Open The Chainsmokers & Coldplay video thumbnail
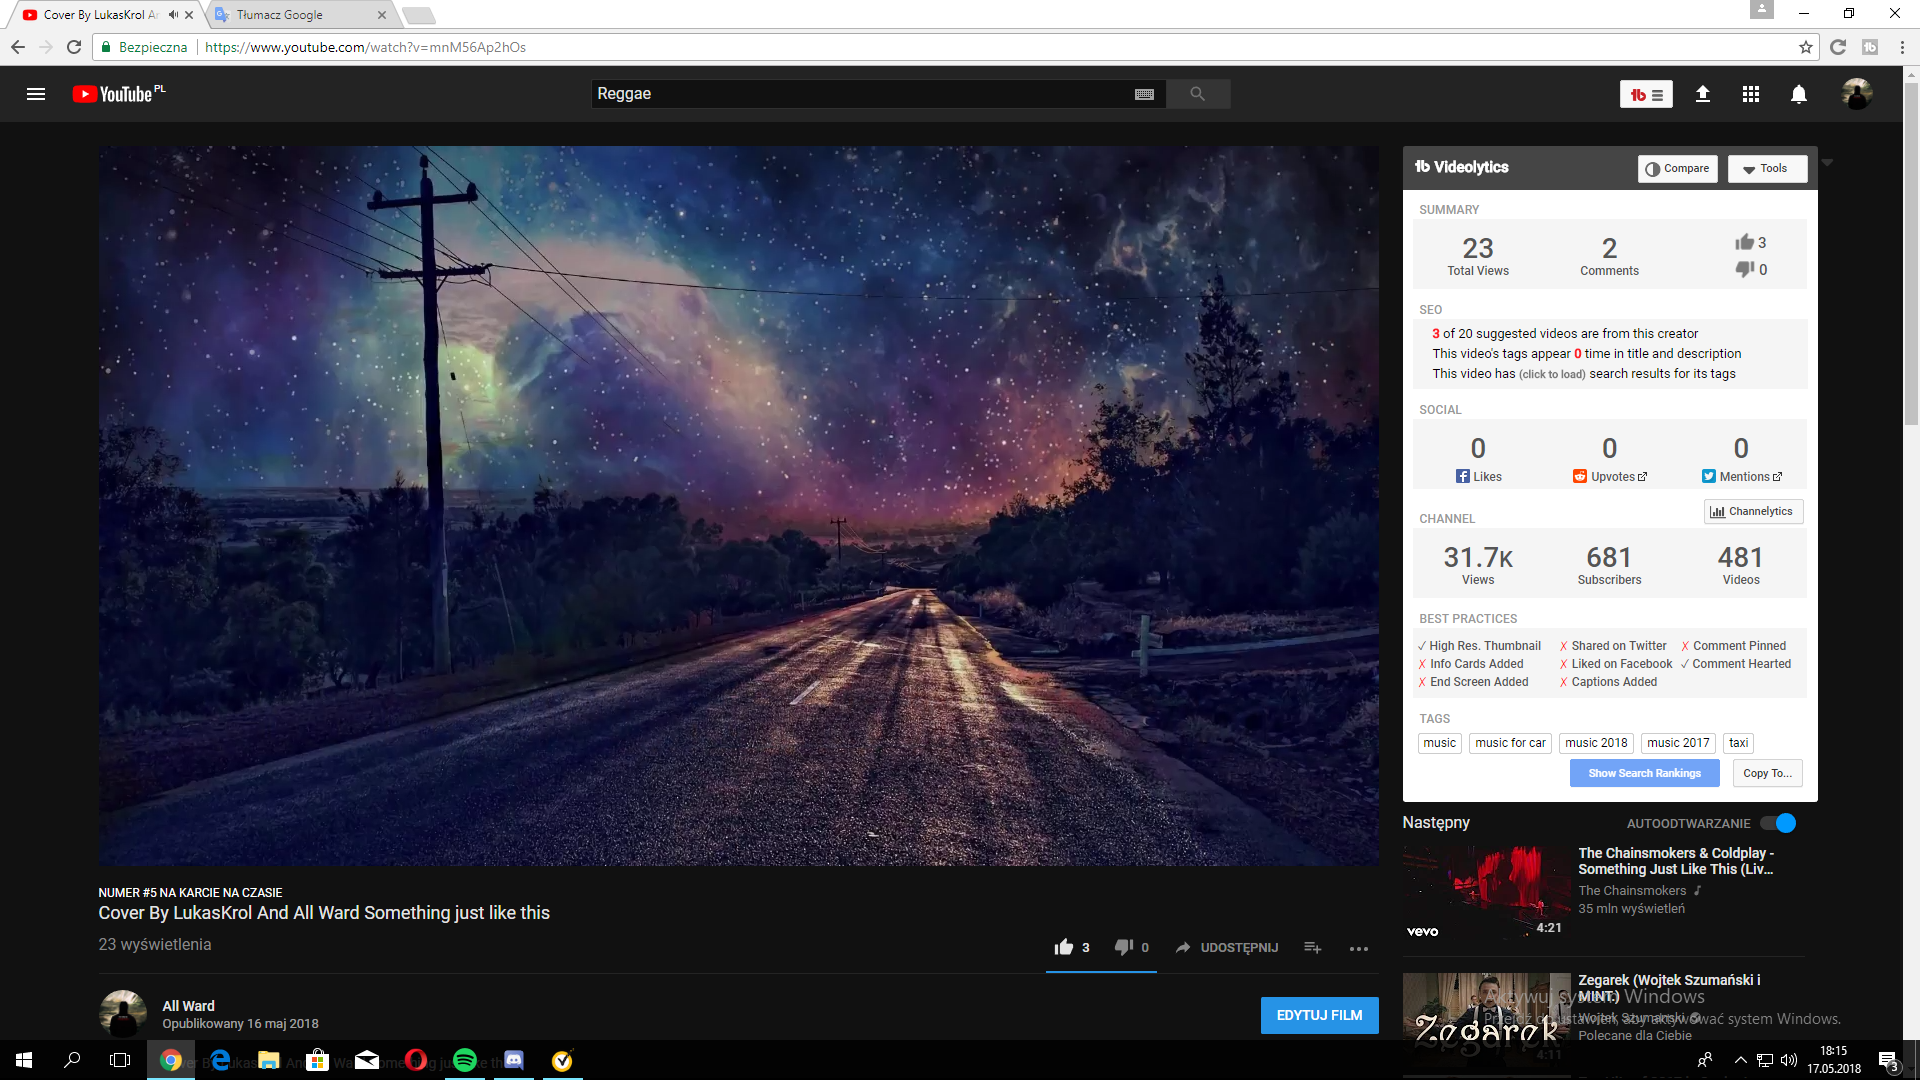This screenshot has width=1920, height=1080. click(x=1486, y=892)
